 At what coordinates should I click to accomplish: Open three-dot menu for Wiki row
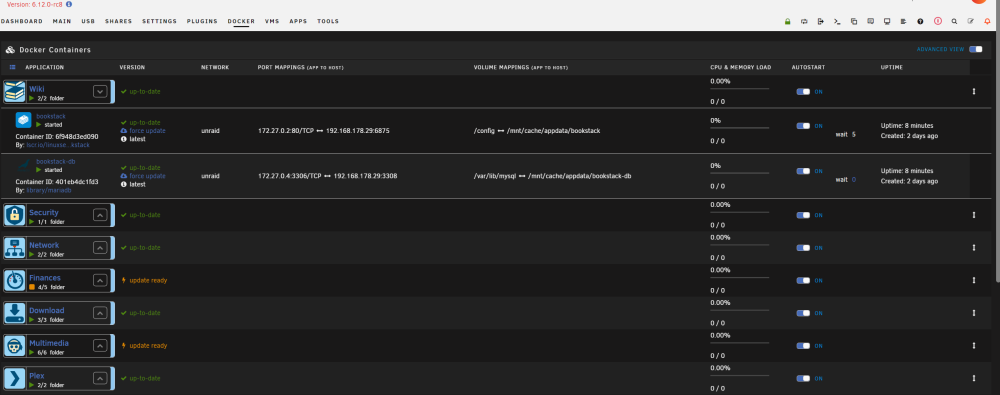tap(974, 91)
